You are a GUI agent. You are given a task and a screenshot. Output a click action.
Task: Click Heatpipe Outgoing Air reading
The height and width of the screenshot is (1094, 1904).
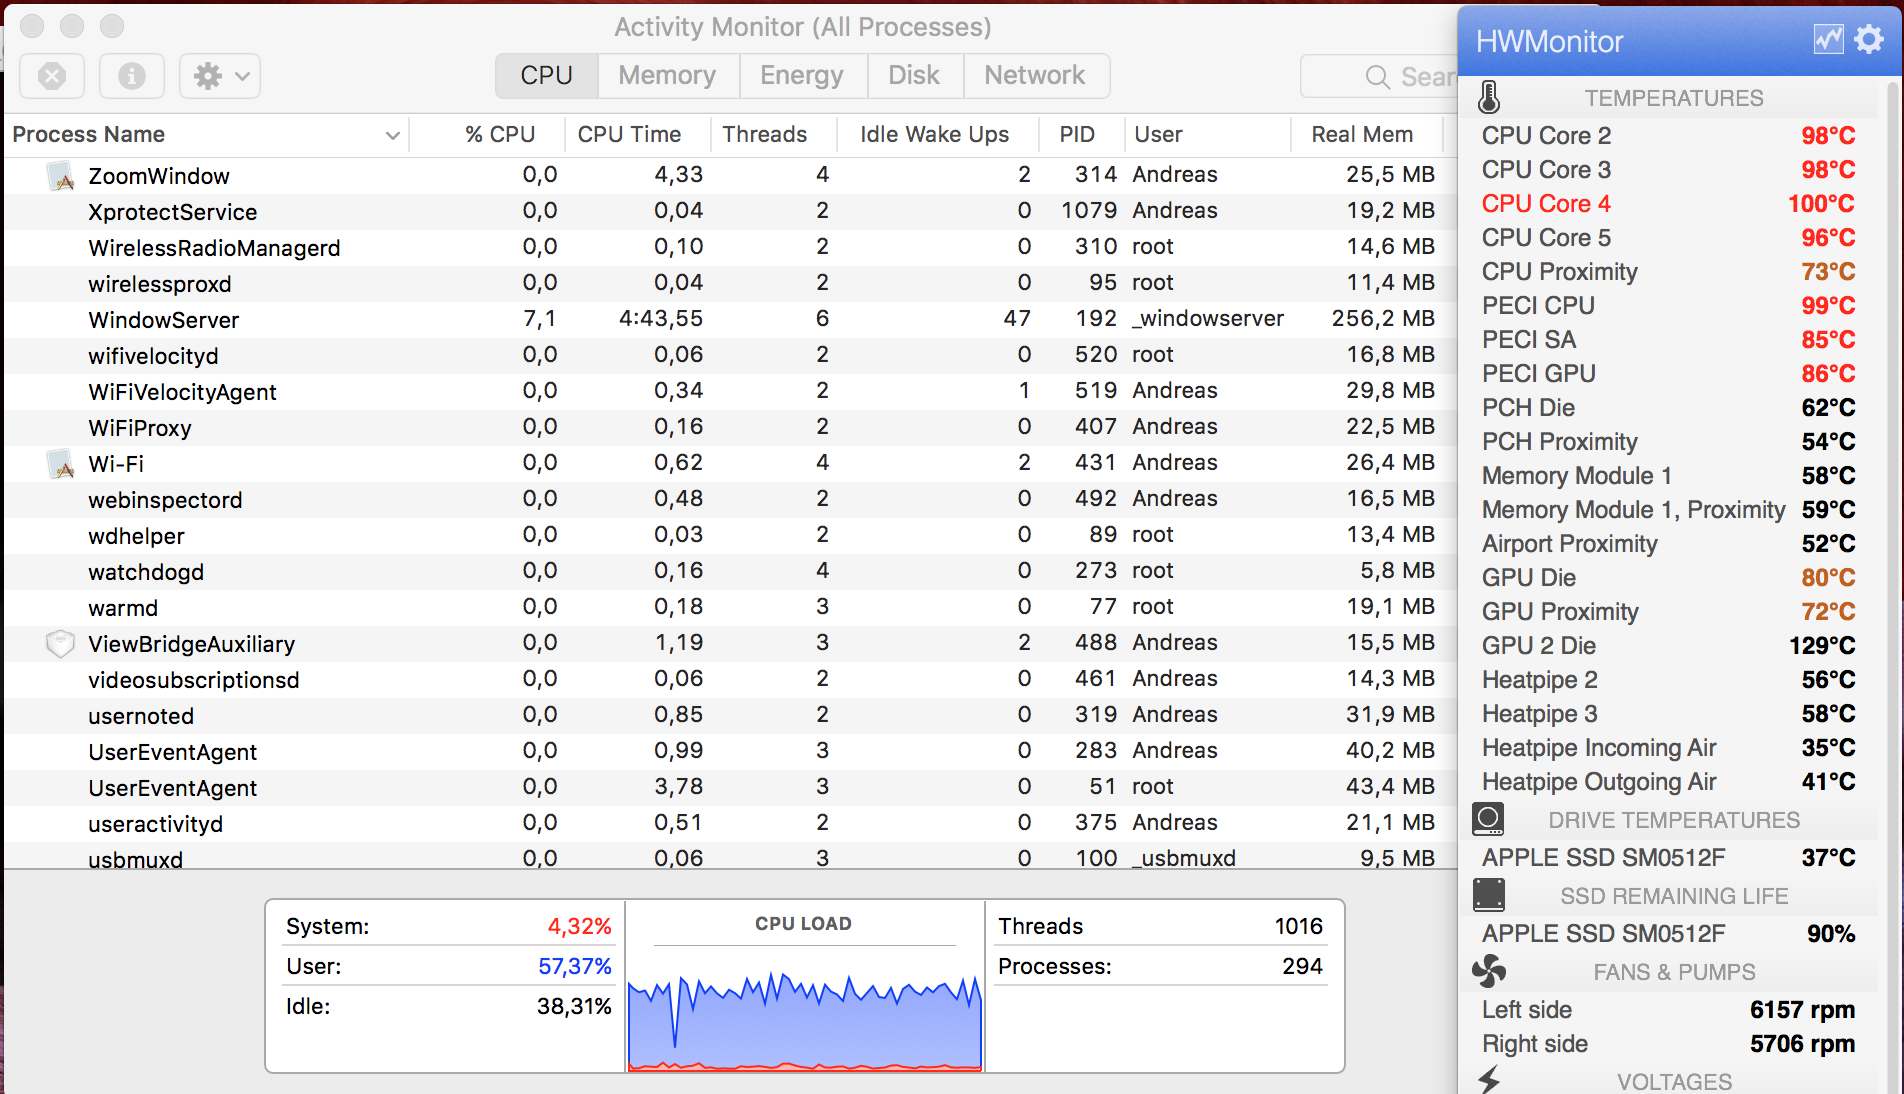(x=1668, y=782)
